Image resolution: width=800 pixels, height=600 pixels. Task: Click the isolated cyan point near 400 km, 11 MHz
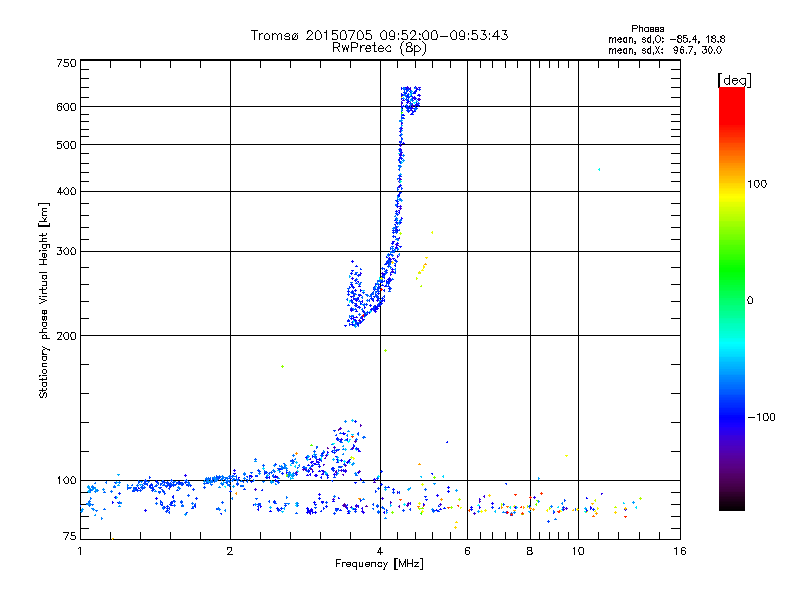tap(599, 169)
